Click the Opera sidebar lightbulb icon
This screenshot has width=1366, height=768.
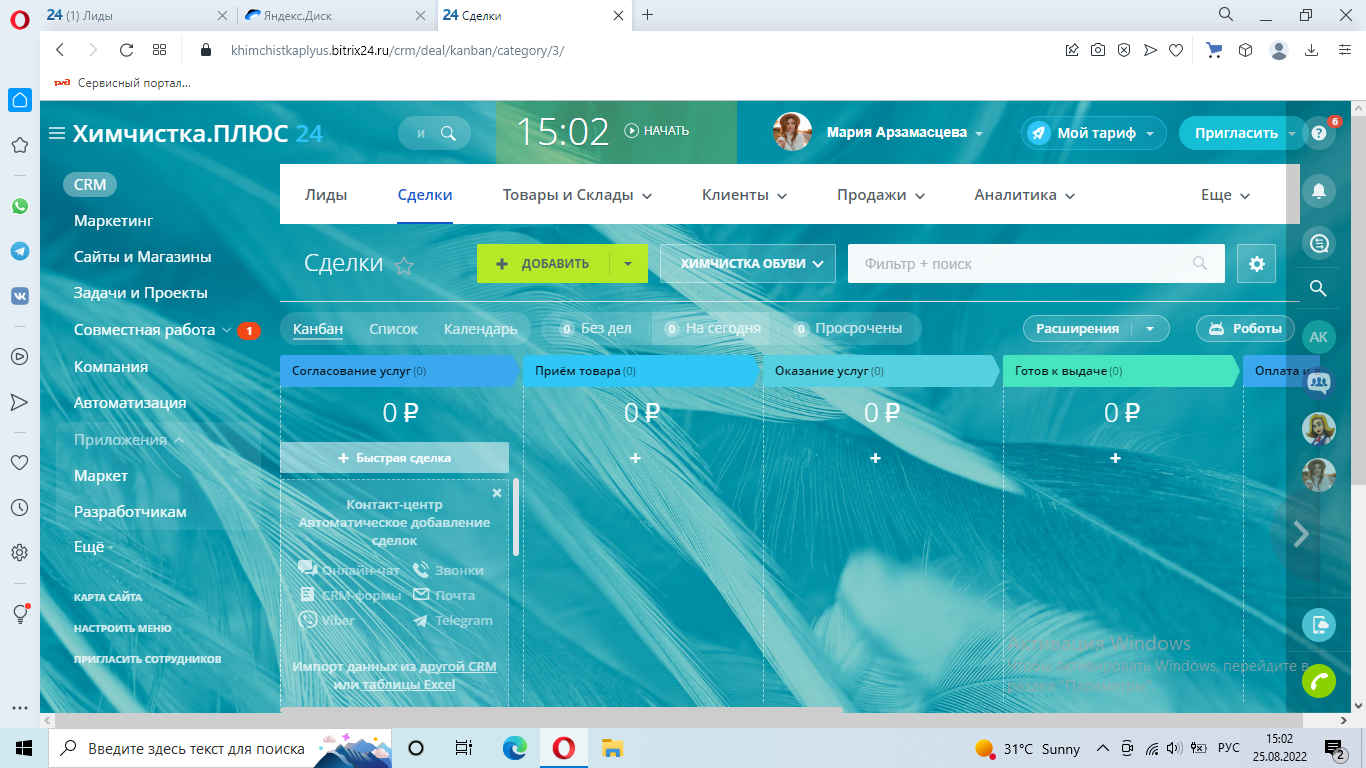click(20, 614)
